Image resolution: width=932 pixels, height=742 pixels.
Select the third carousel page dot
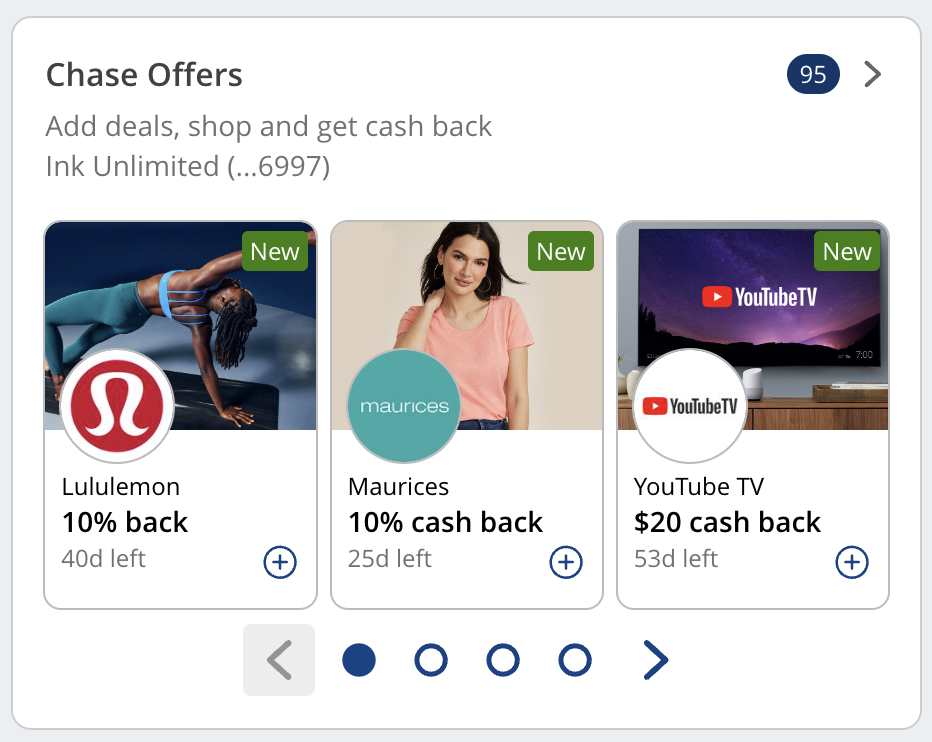(503, 660)
